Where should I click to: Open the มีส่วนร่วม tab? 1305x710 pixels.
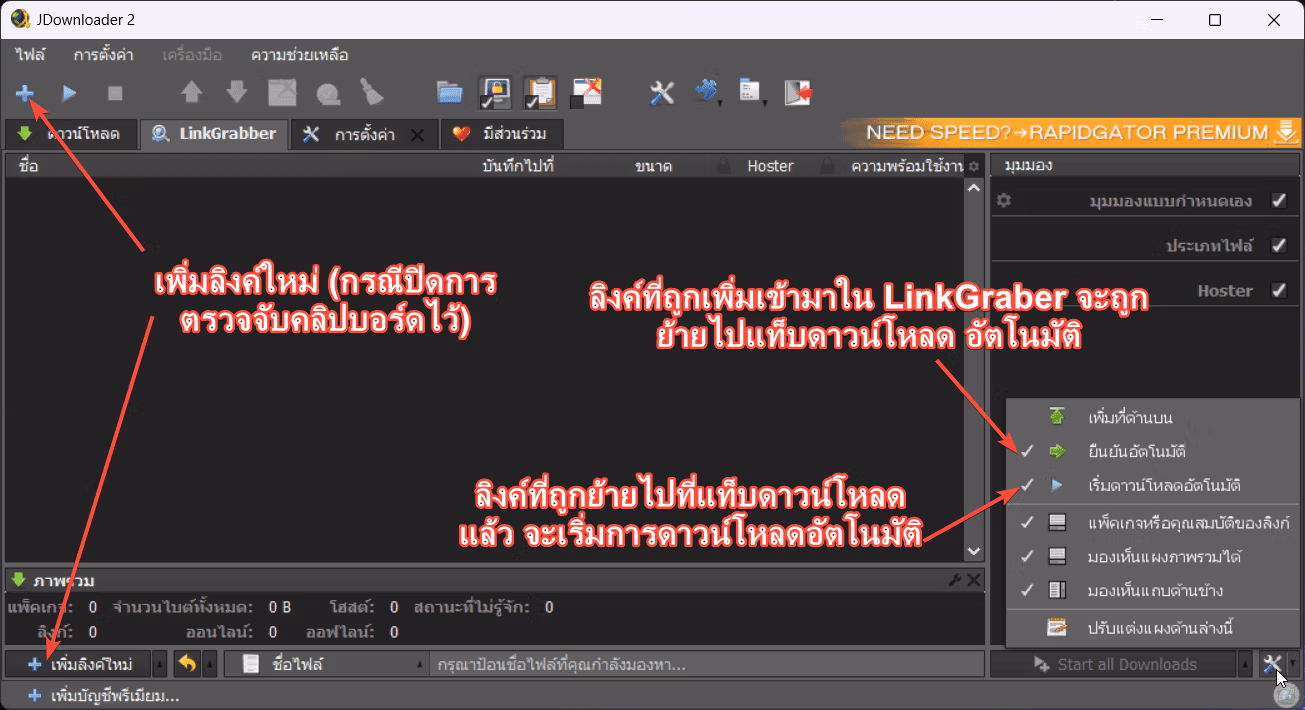click(x=503, y=134)
